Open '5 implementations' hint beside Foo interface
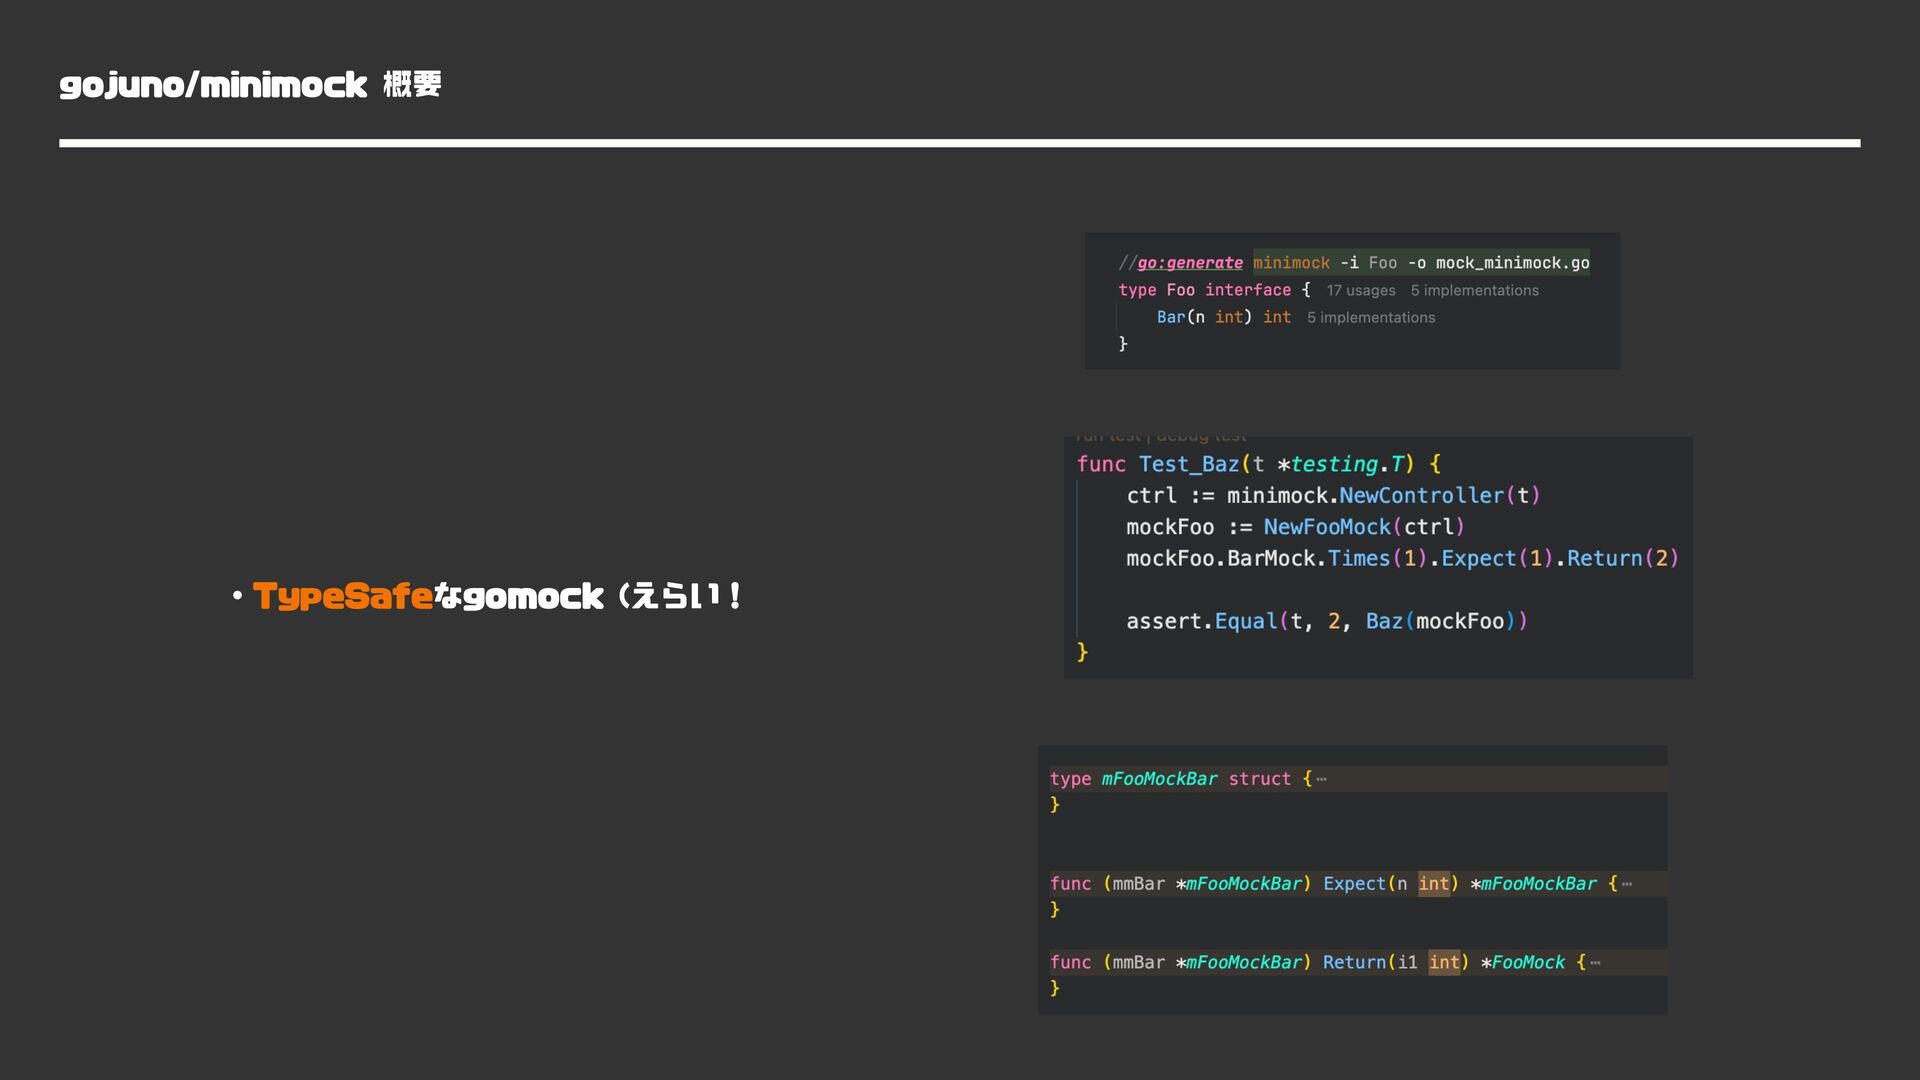1920x1080 pixels. [1474, 290]
